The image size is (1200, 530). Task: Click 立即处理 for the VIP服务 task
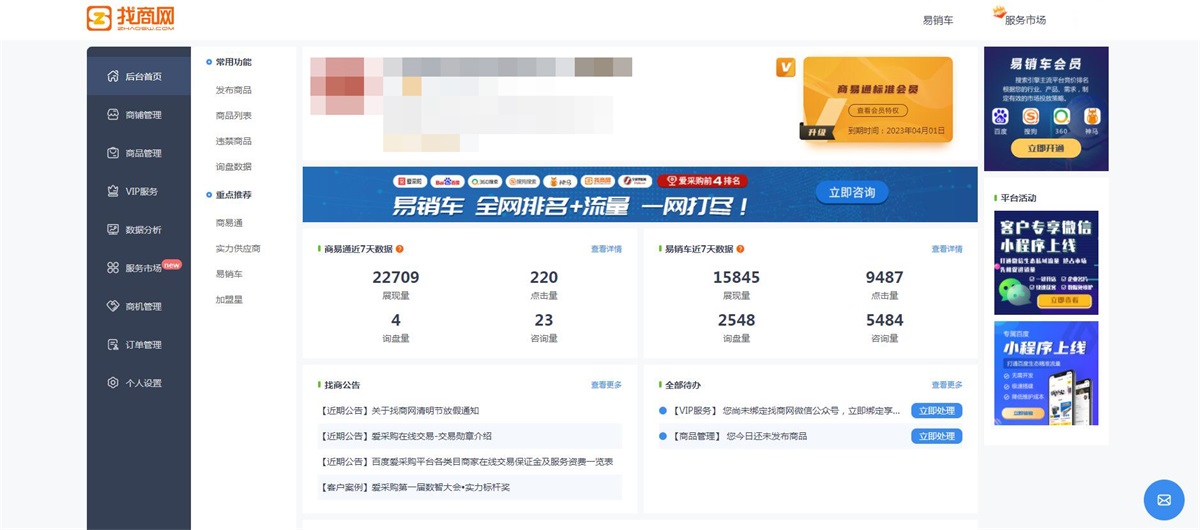click(x=936, y=411)
